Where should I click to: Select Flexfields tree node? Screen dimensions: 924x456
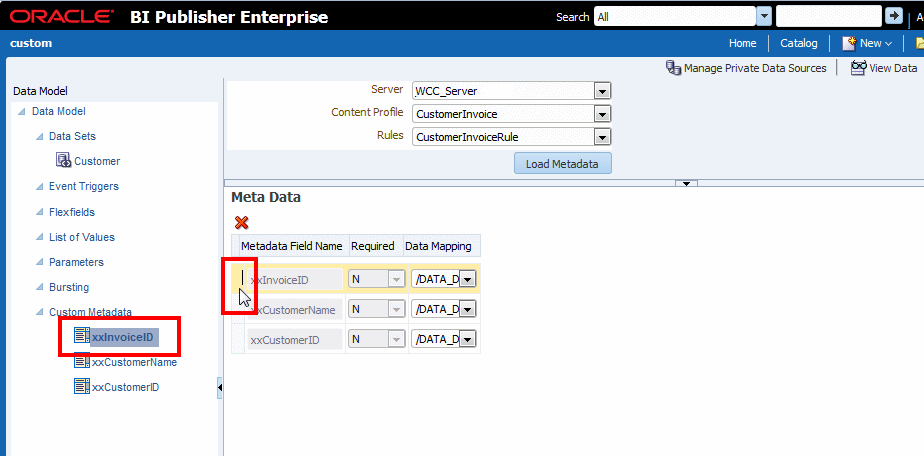tap(72, 212)
